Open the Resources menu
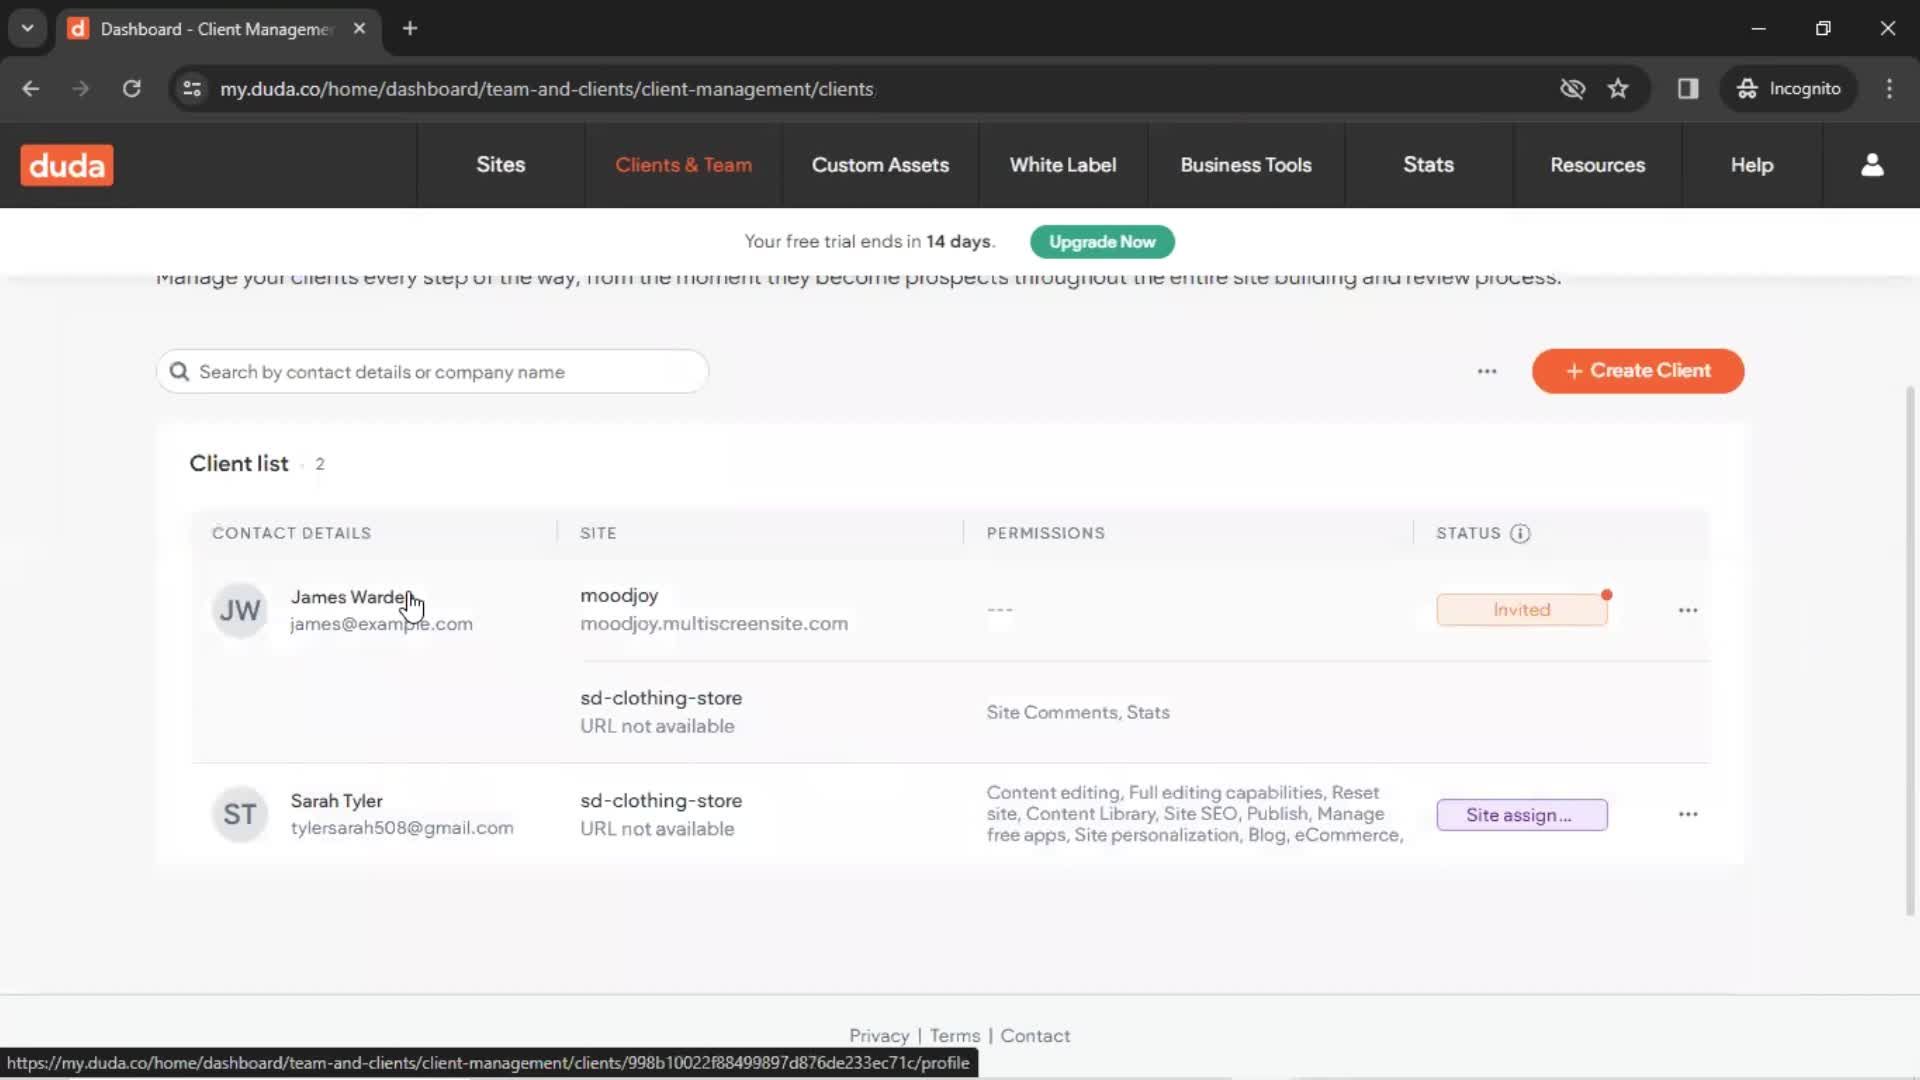Image resolution: width=1920 pixels, height=1080 pixels. [x=1597, y=165]
